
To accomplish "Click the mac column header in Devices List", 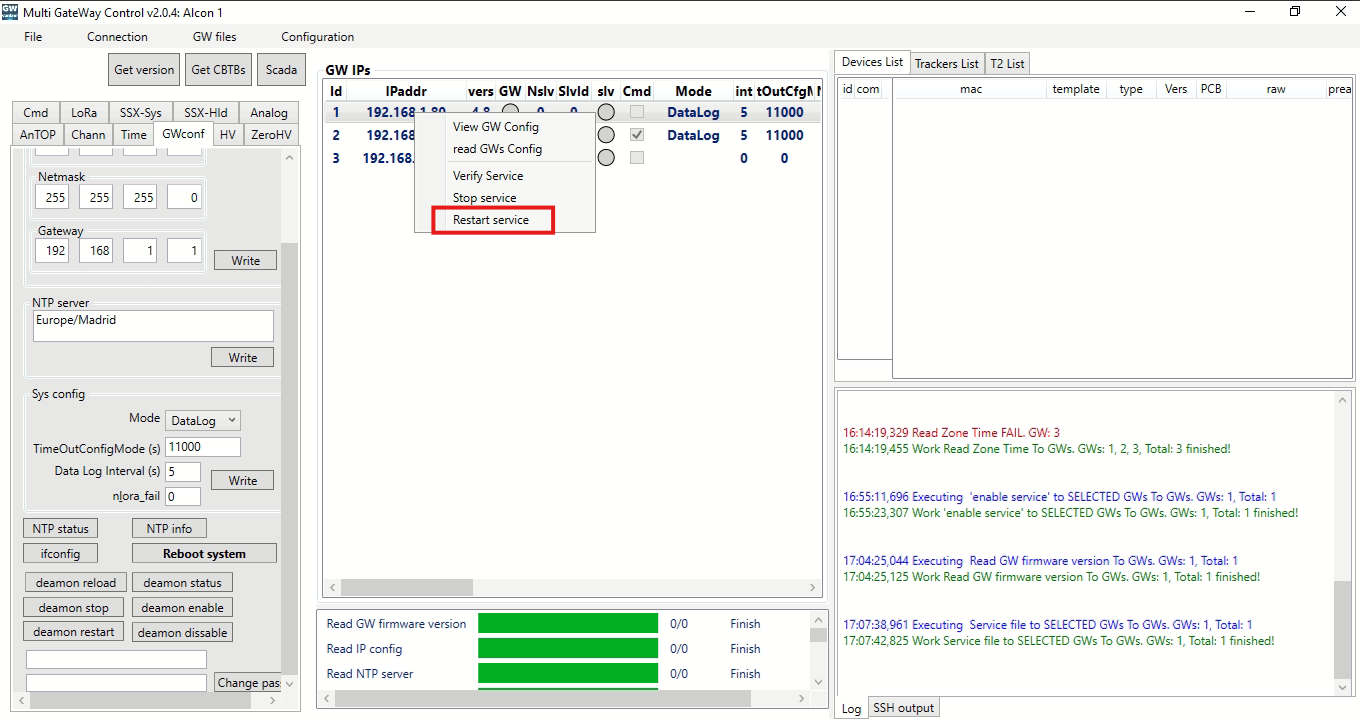I will 971,89.
